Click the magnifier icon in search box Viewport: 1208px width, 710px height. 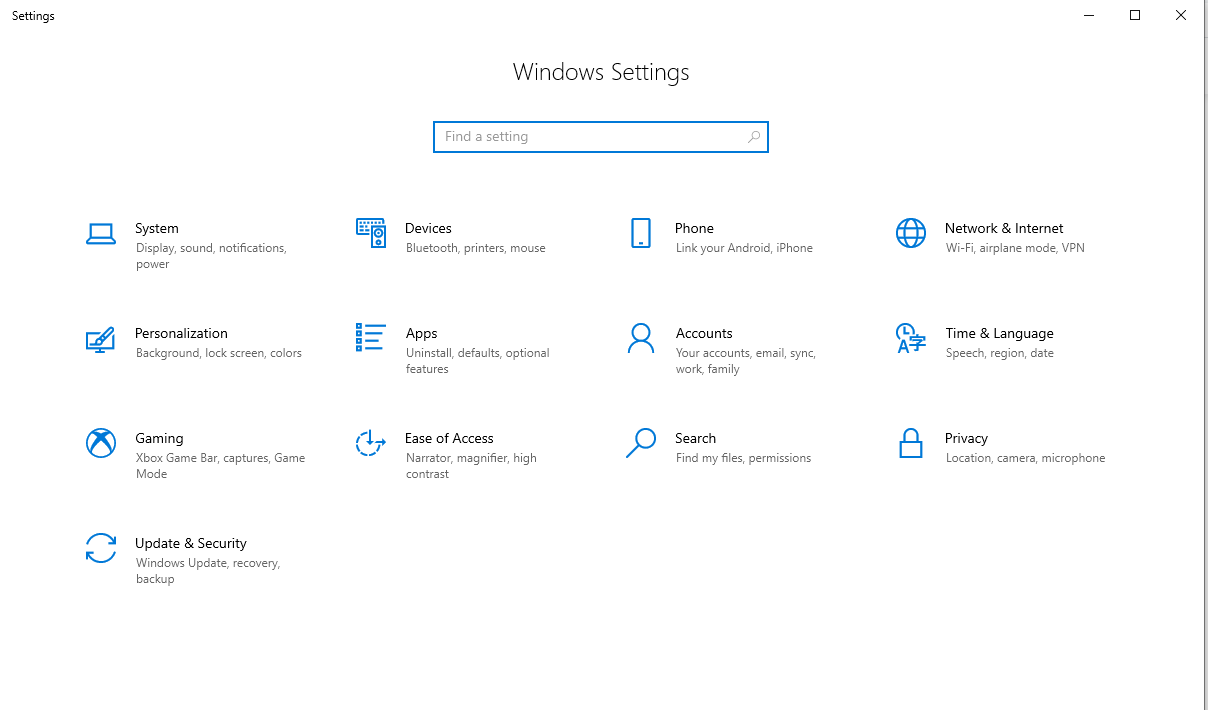tap(754, 137)
